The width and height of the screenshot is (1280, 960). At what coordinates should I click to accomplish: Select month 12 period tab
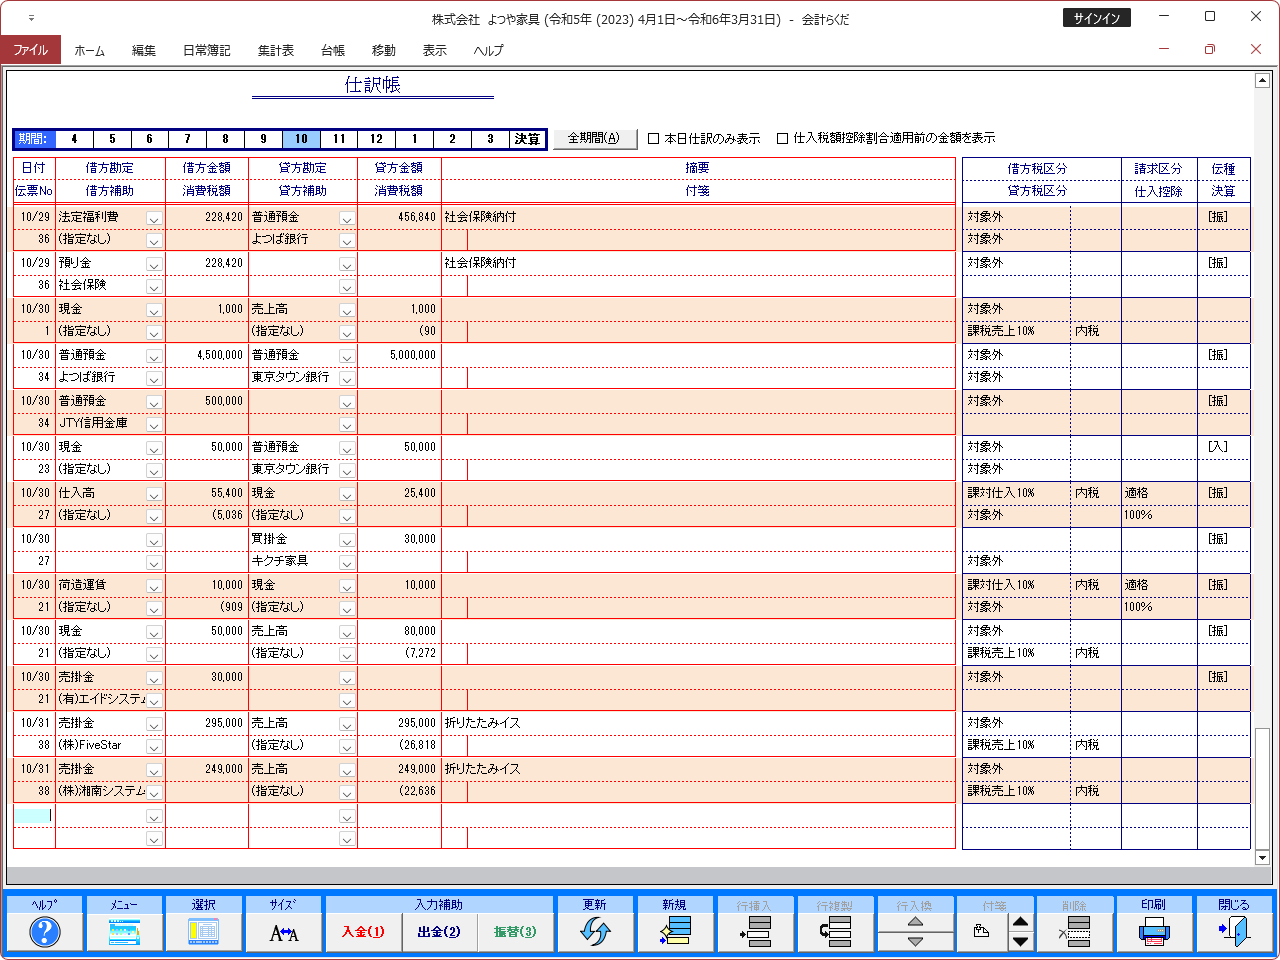[x=376, y=139]
